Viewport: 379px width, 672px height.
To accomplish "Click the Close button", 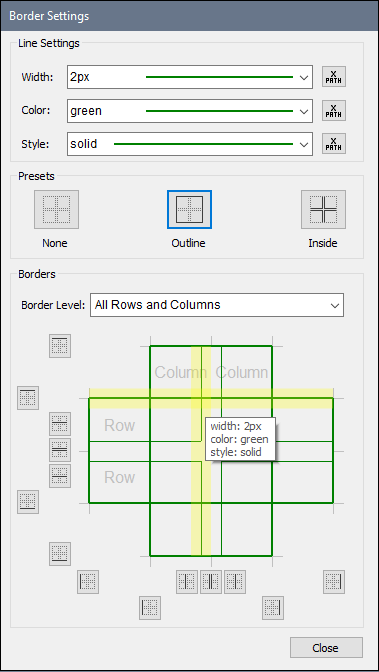I will (326, 647).
